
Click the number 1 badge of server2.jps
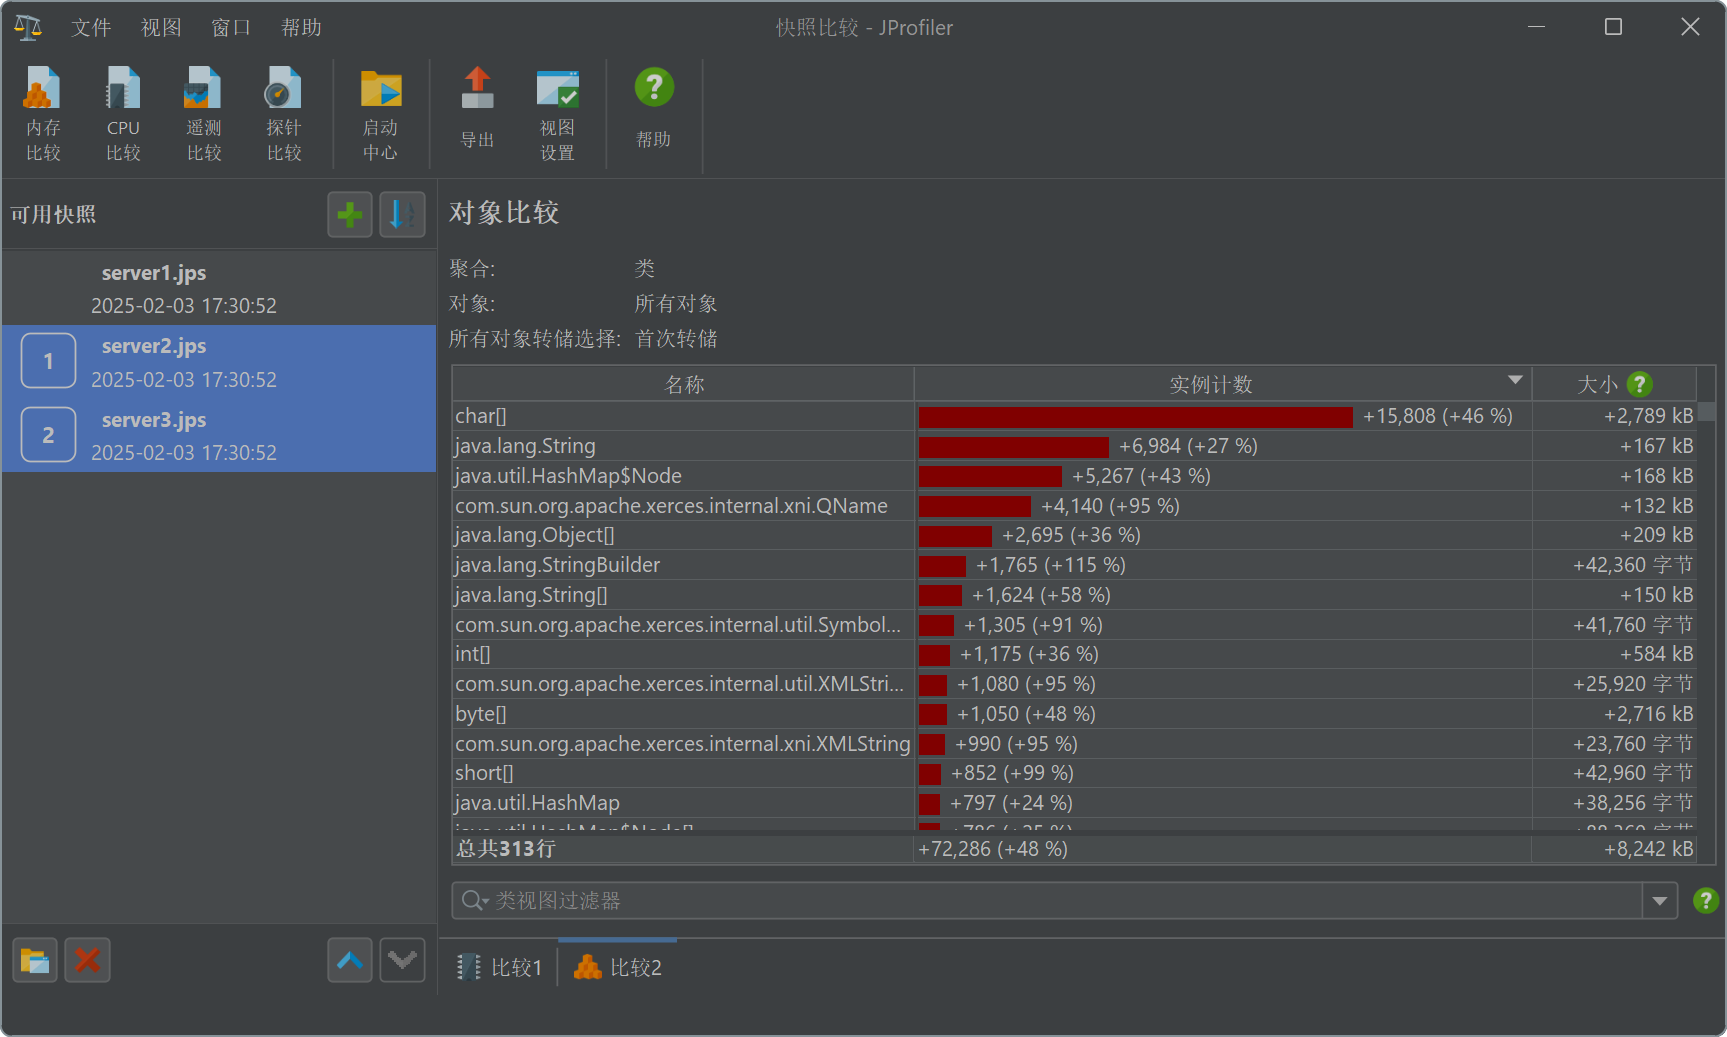(x=48, y=361)
